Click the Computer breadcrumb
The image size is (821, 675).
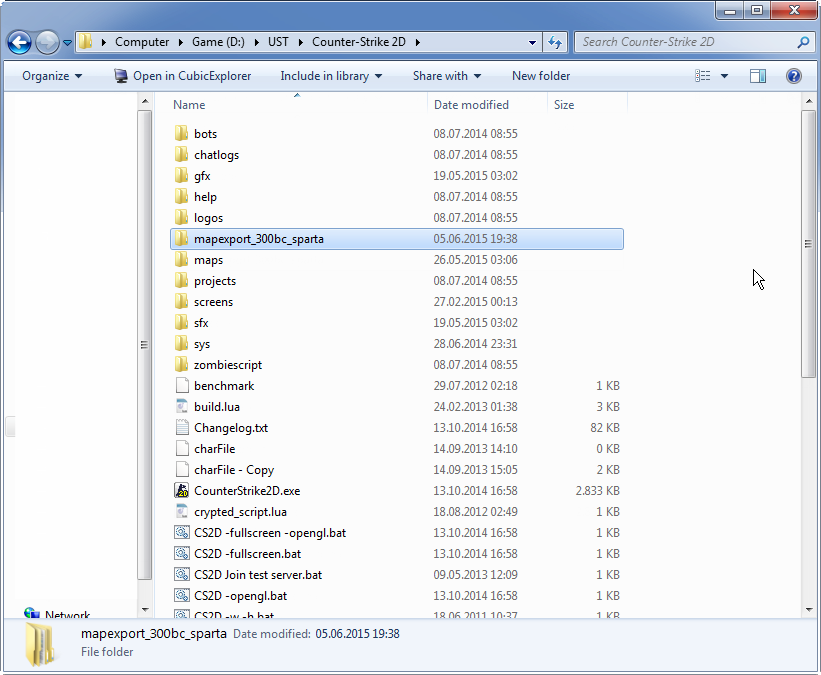142,42
